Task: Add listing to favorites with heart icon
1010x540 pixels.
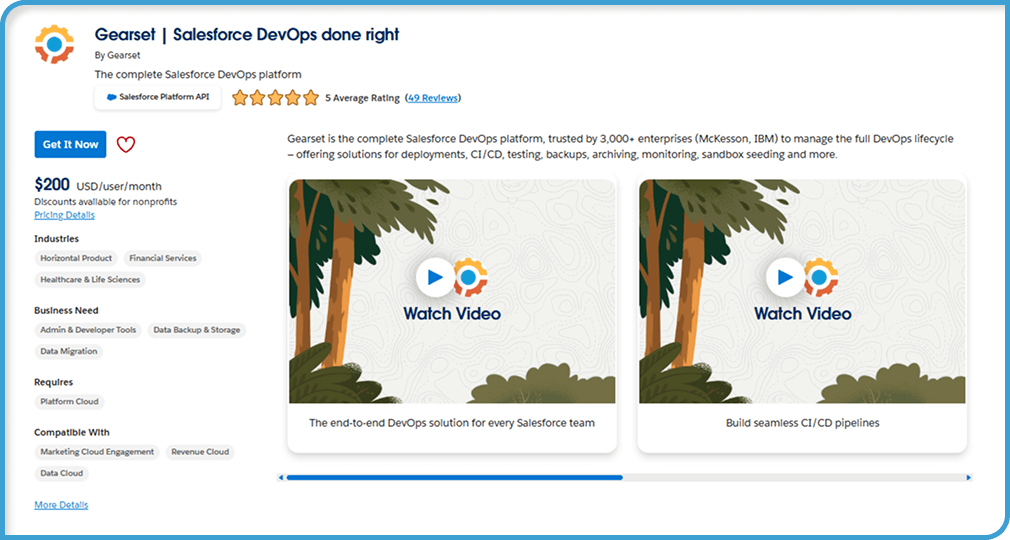Action: coord(125,145)
